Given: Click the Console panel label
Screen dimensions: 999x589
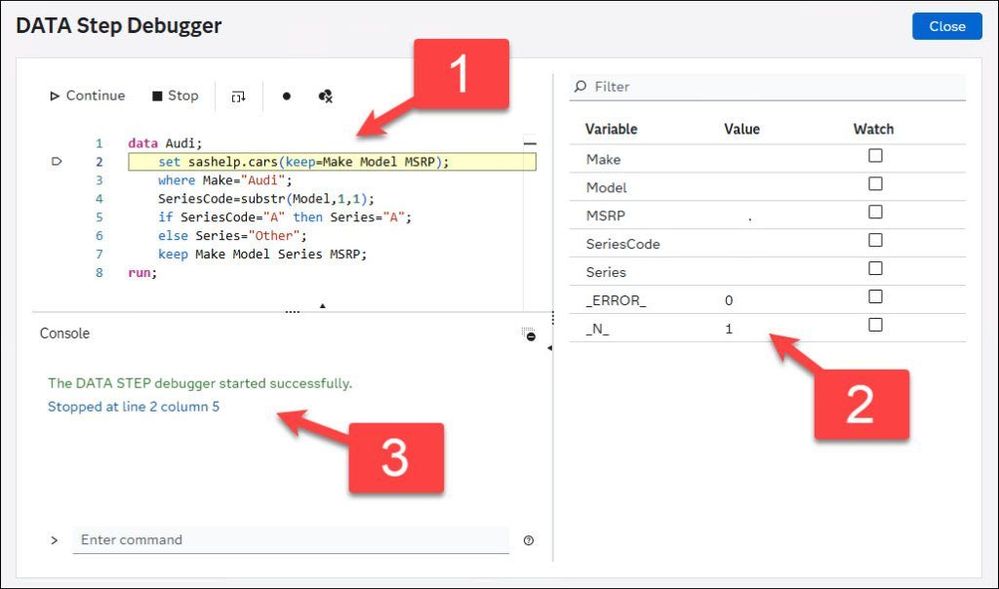Looking at the screenshot, I should (x=64, y=333).
